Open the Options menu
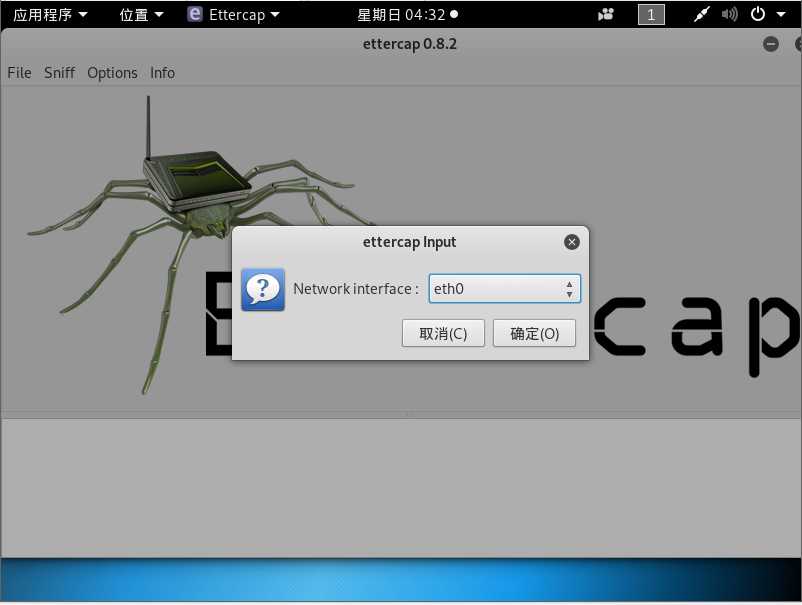 point(112,73)
